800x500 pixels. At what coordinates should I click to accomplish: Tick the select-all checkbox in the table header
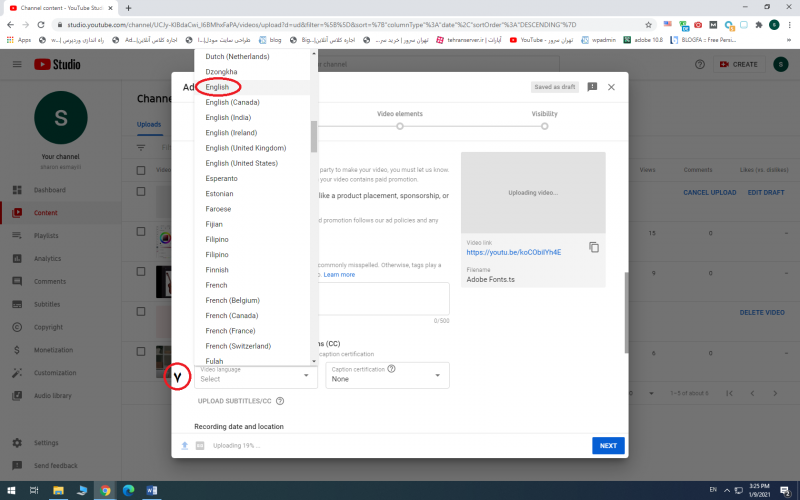click(141, 170)
